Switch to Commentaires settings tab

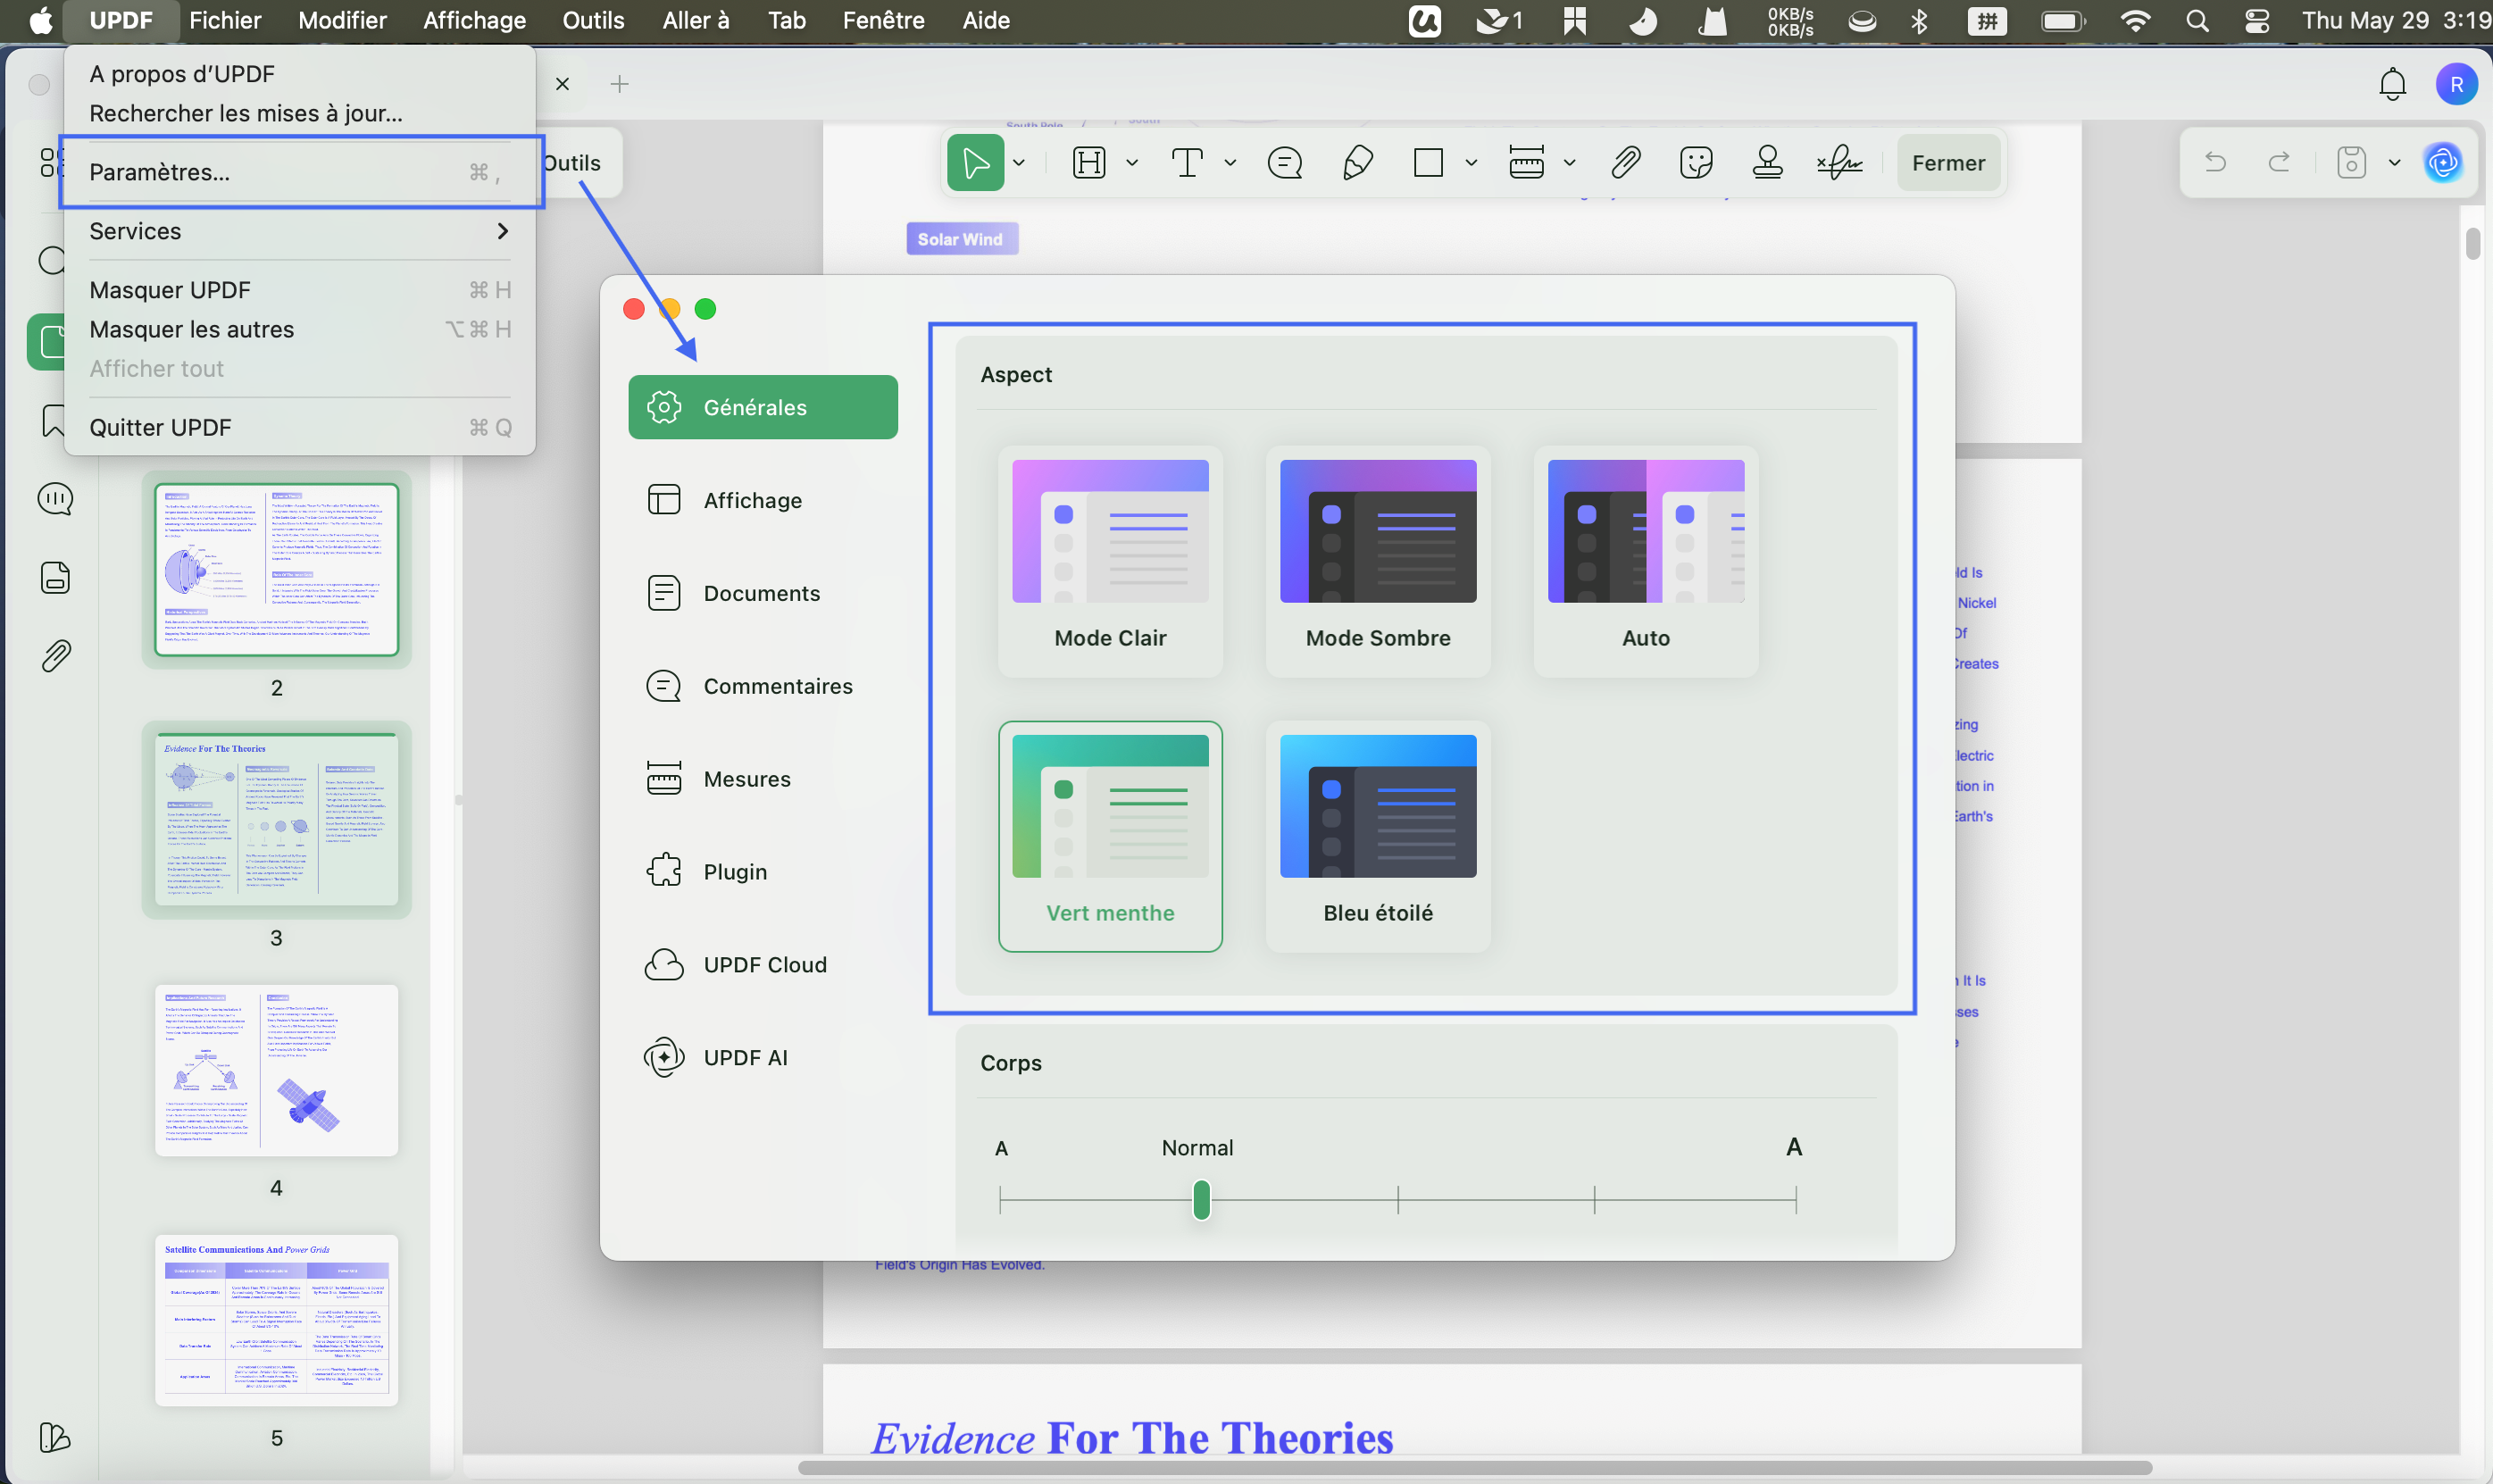point(763,686)
